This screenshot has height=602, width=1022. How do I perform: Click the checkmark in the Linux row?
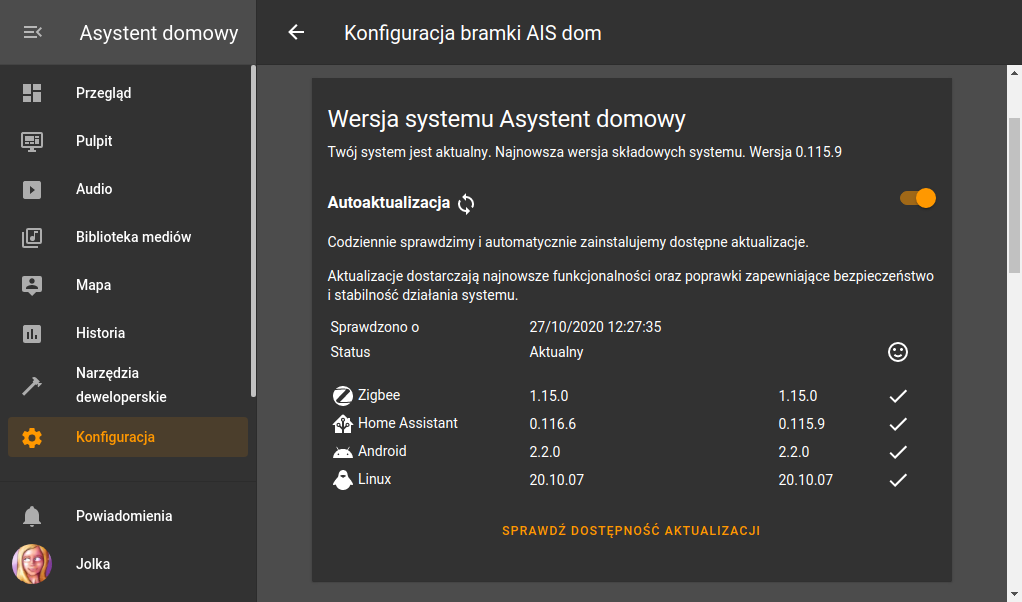(x=898, y=480)
